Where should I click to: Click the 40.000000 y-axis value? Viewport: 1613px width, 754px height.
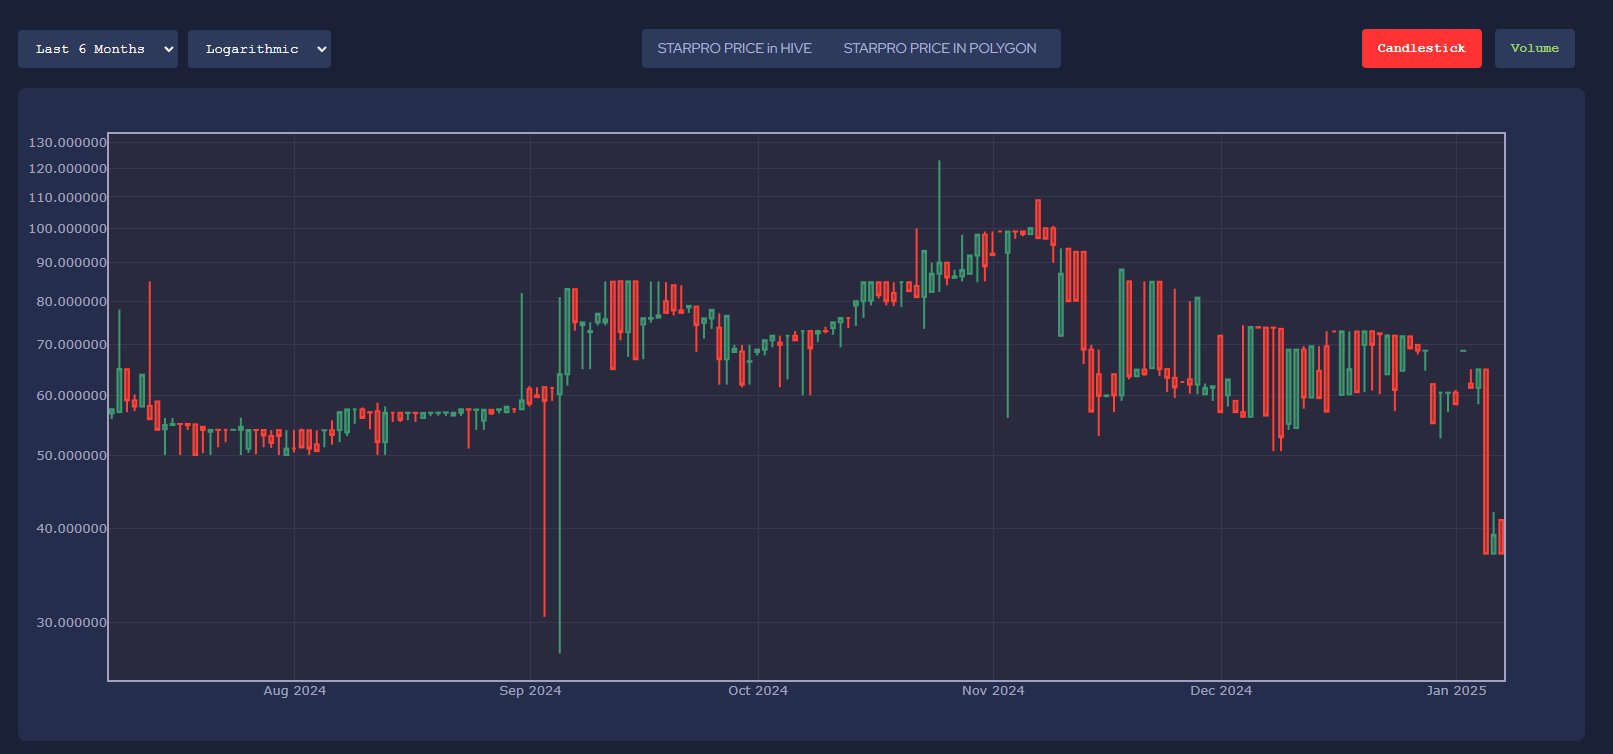click(71, 529)
